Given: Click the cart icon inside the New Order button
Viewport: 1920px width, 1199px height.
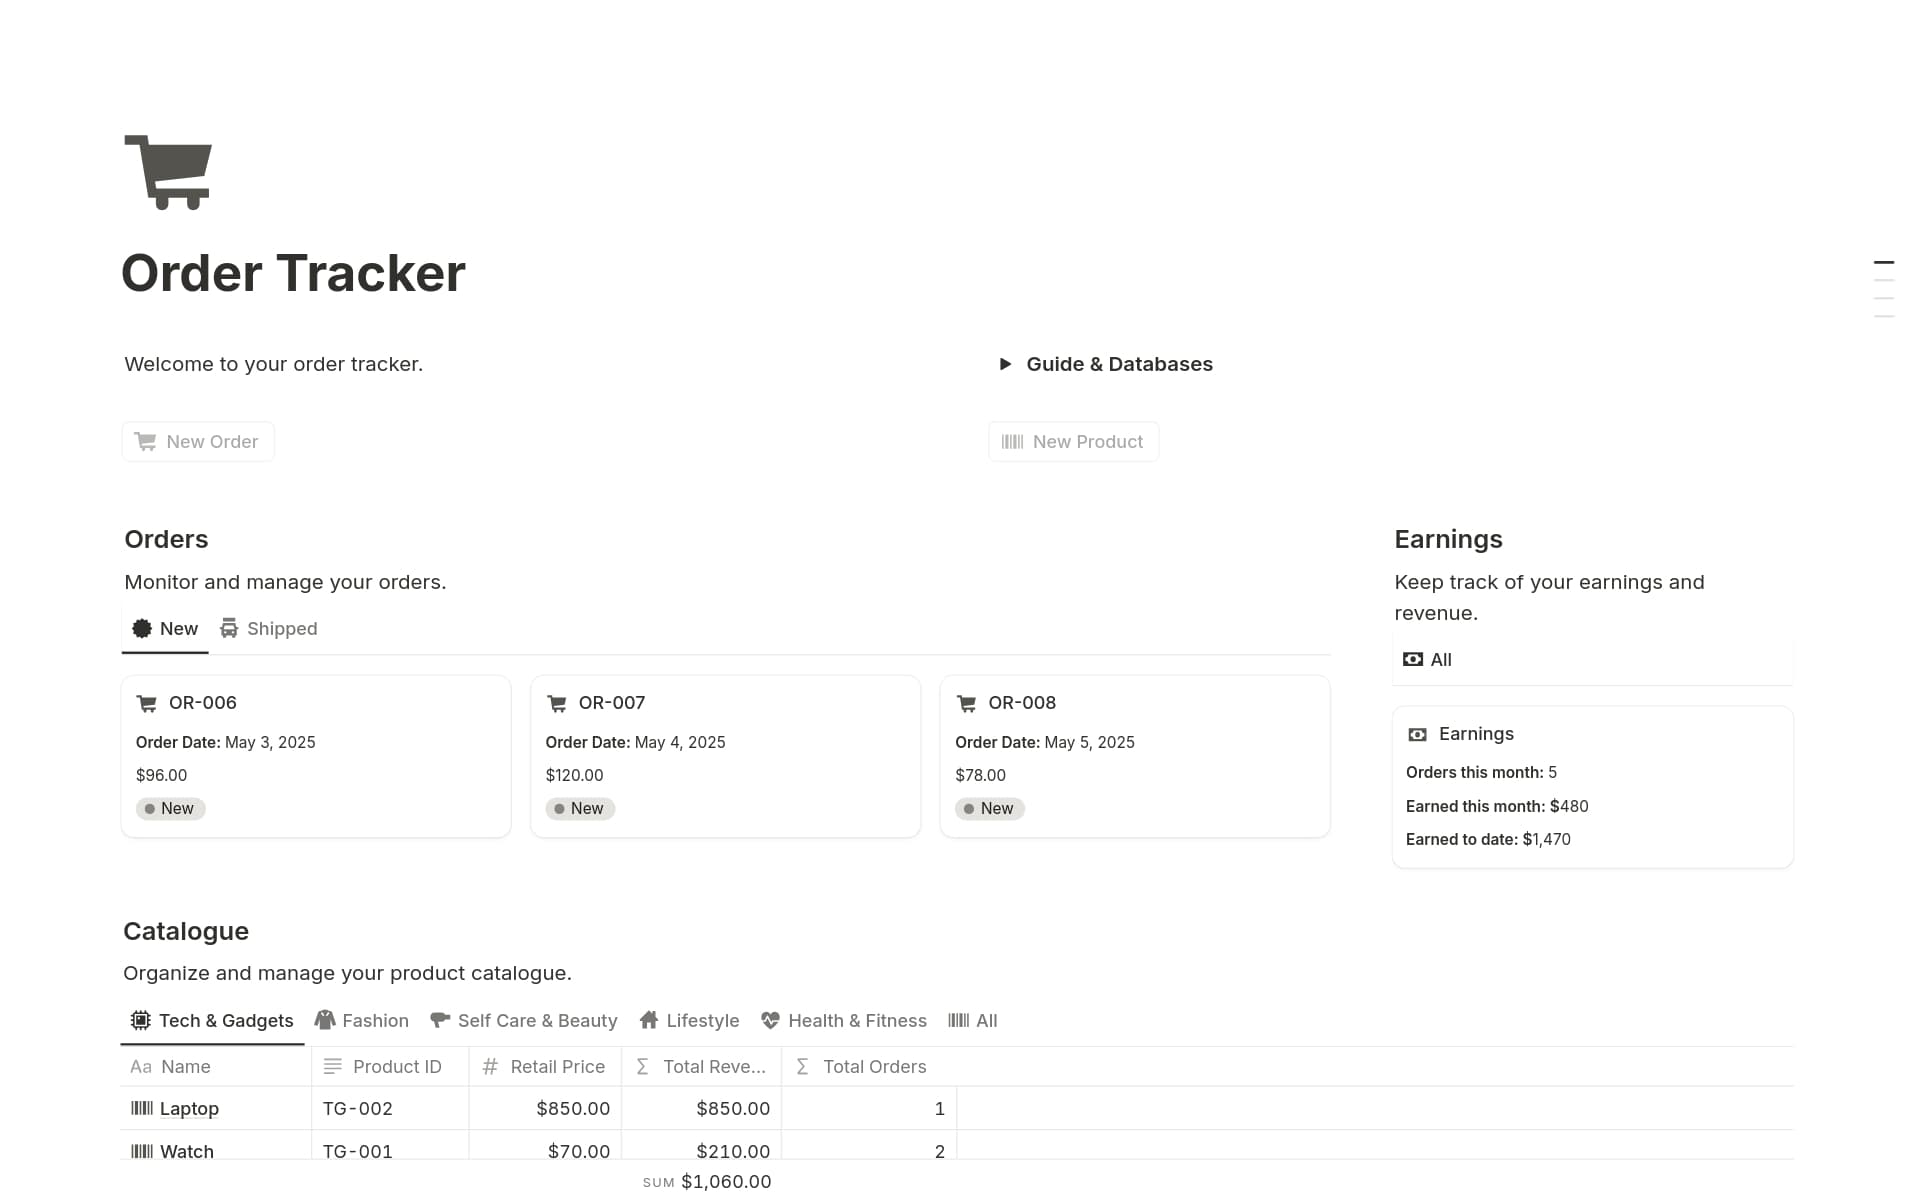Looking at the screenshot, I should pyautogui.click(x=145, y=441).
